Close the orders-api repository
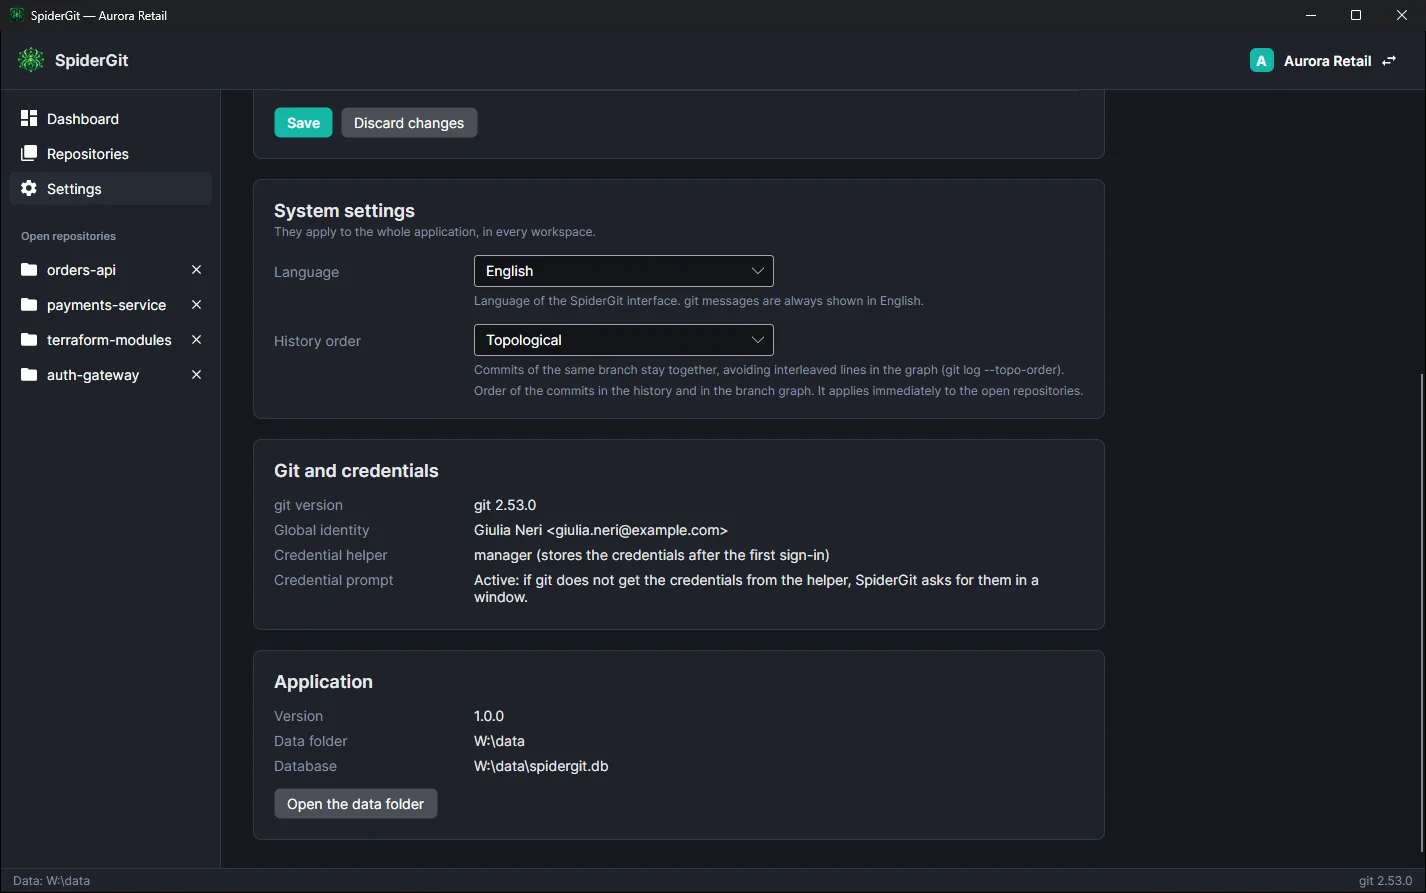Image resolution: width=1426 pixels, height=893 pixels. [x=196, y=270]
